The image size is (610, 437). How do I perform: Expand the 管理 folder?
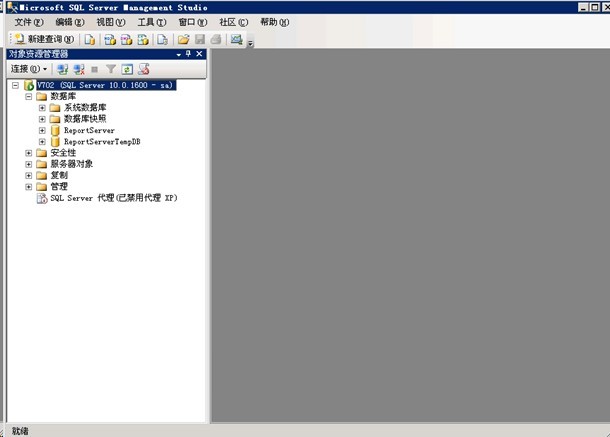tap(29, 187)
